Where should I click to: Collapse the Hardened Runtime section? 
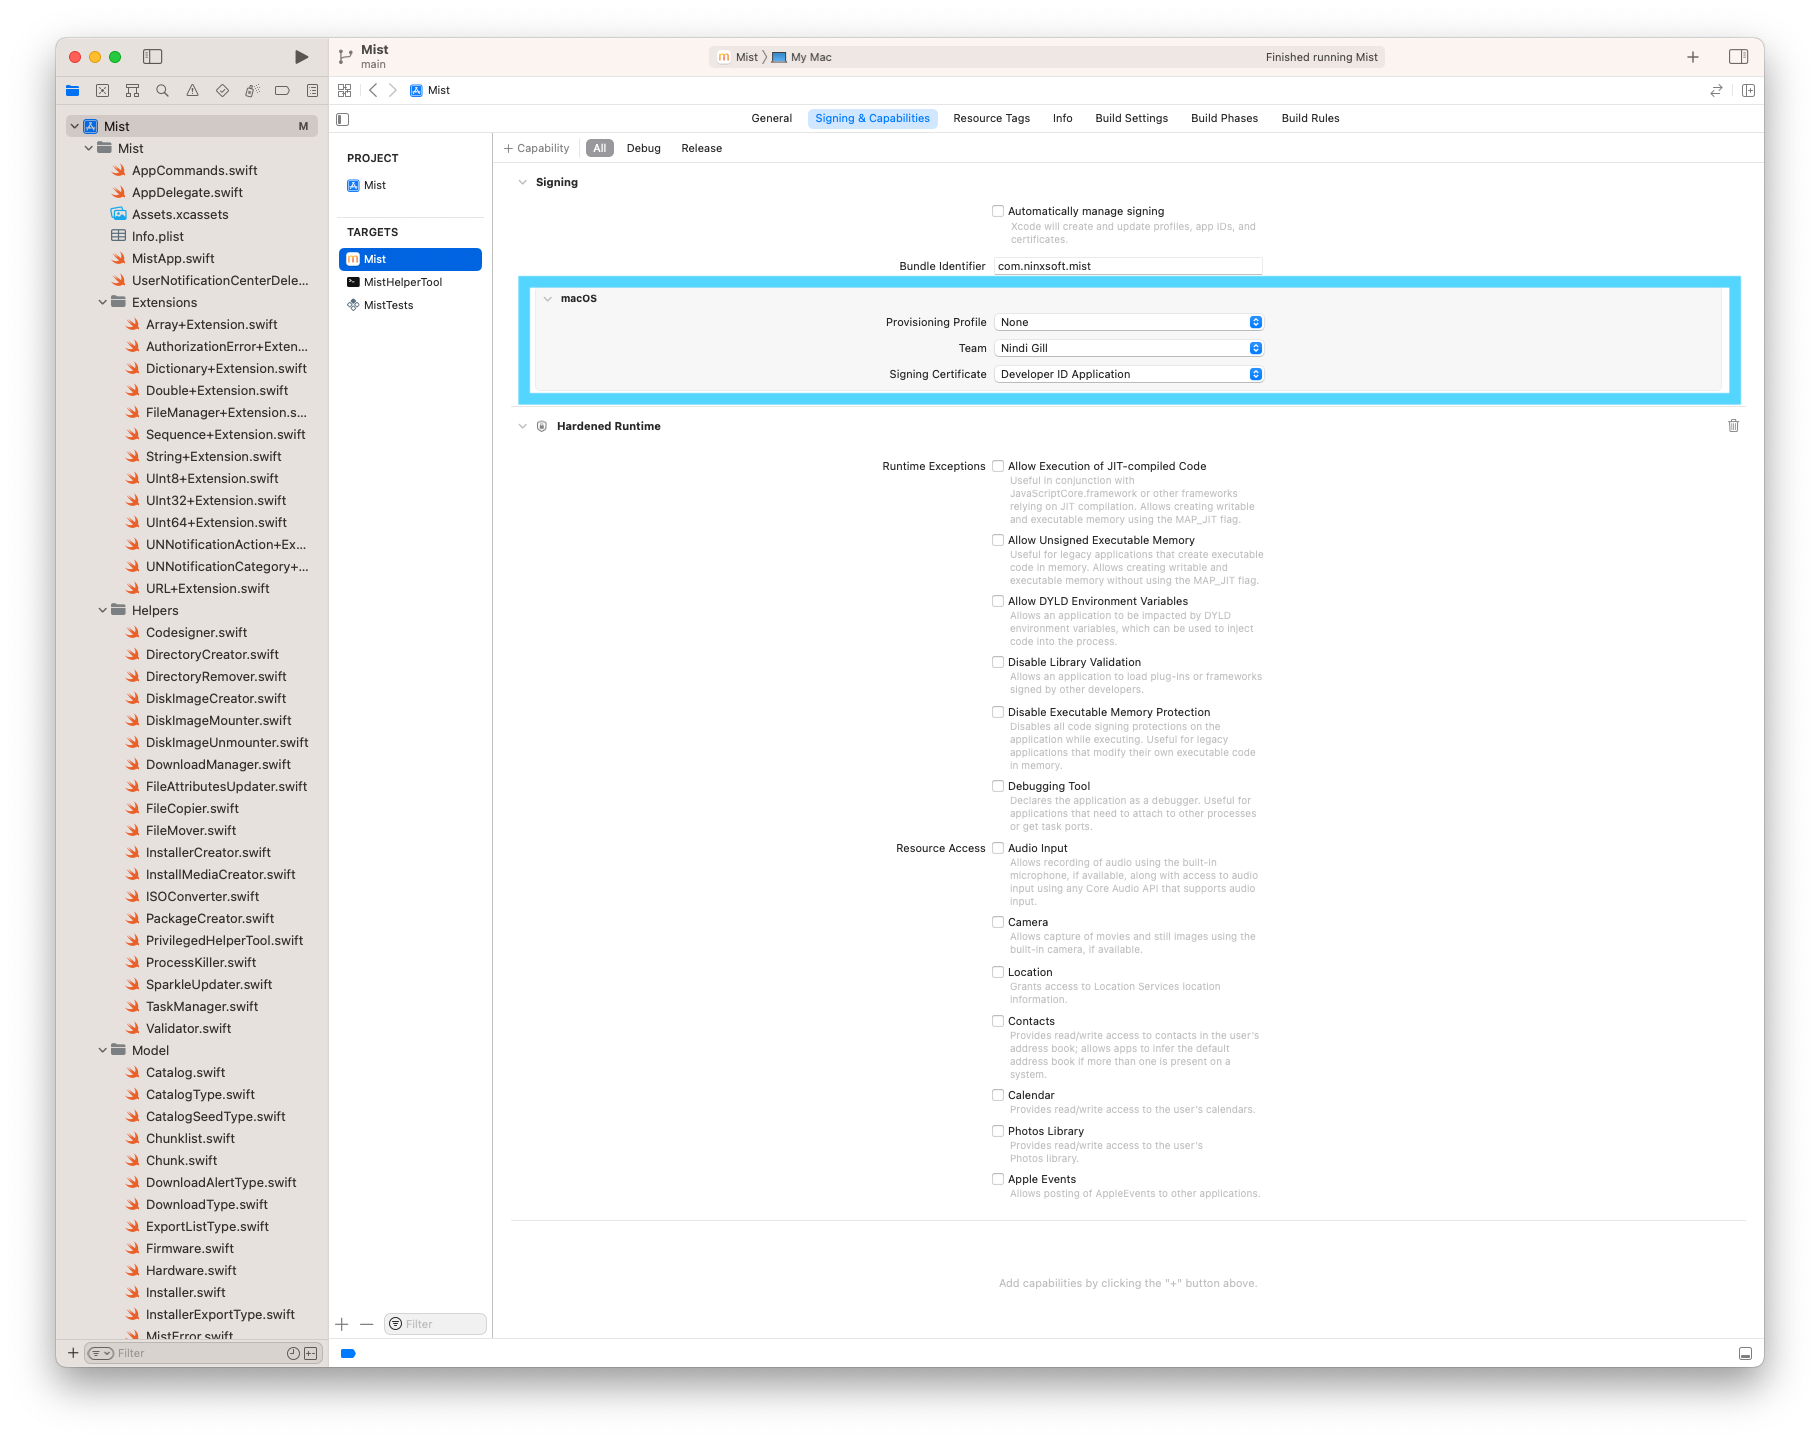click(522, 426)
